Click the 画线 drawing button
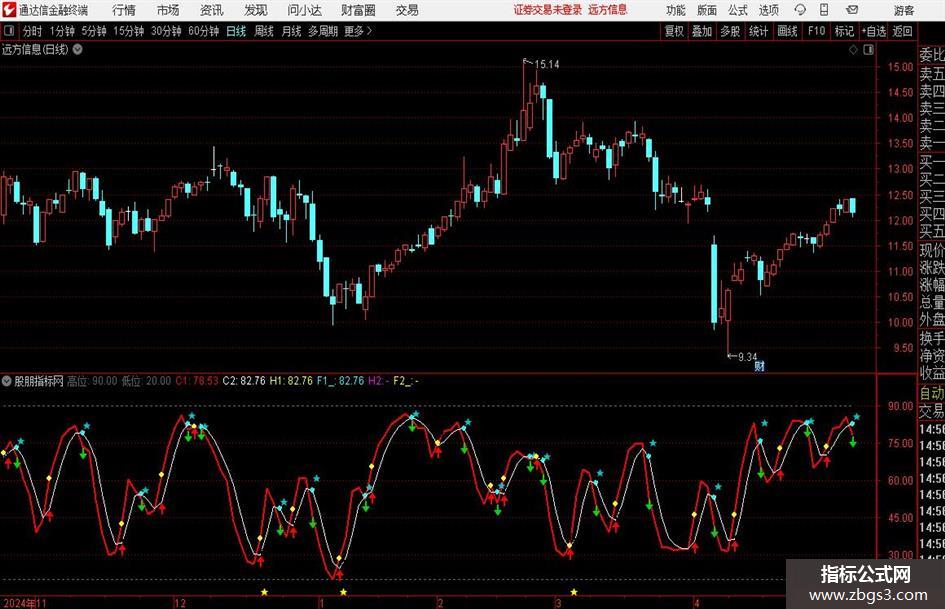The height and width of the screenshot is (609, 945). (787, 31)
